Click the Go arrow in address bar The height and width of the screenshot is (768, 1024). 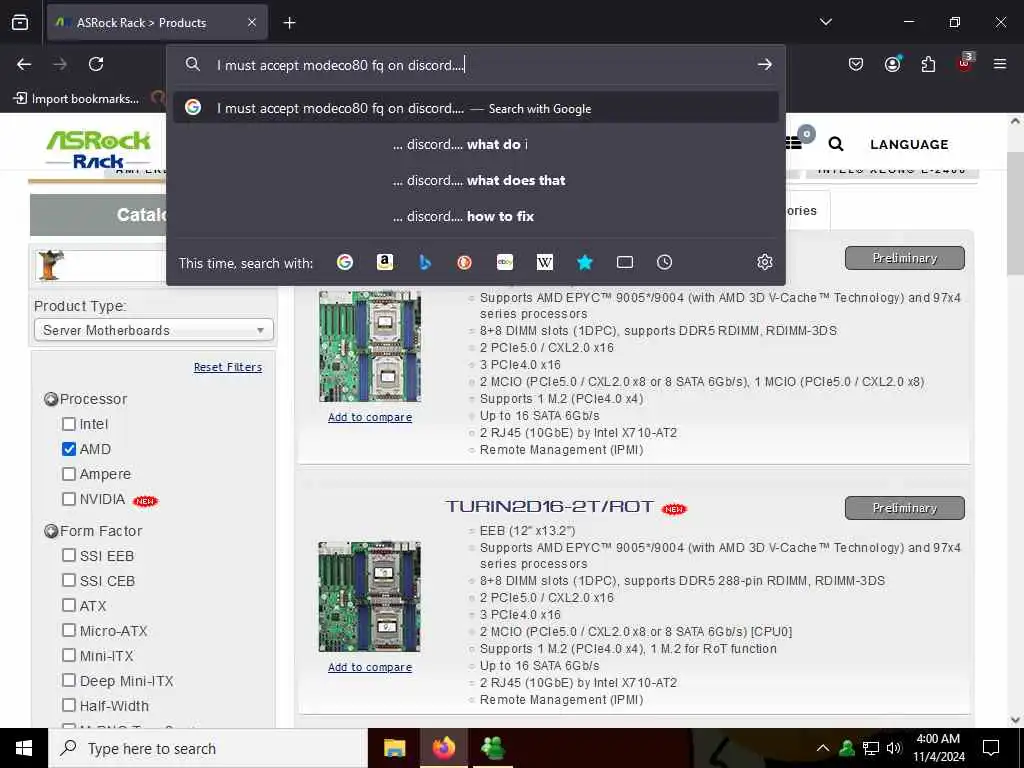[764, 65]
